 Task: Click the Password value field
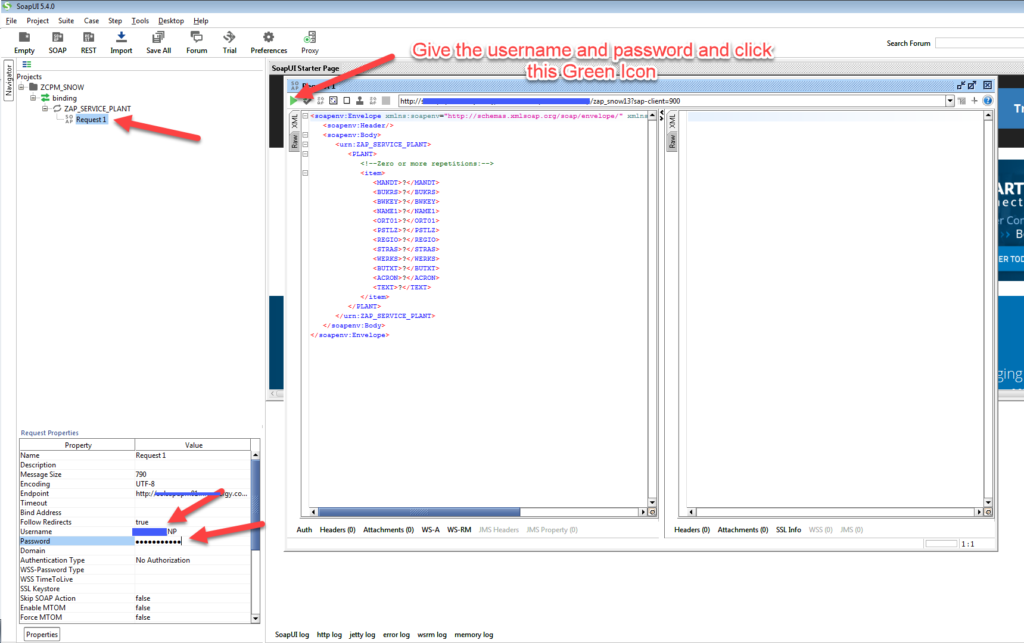(x=192, y=541)
